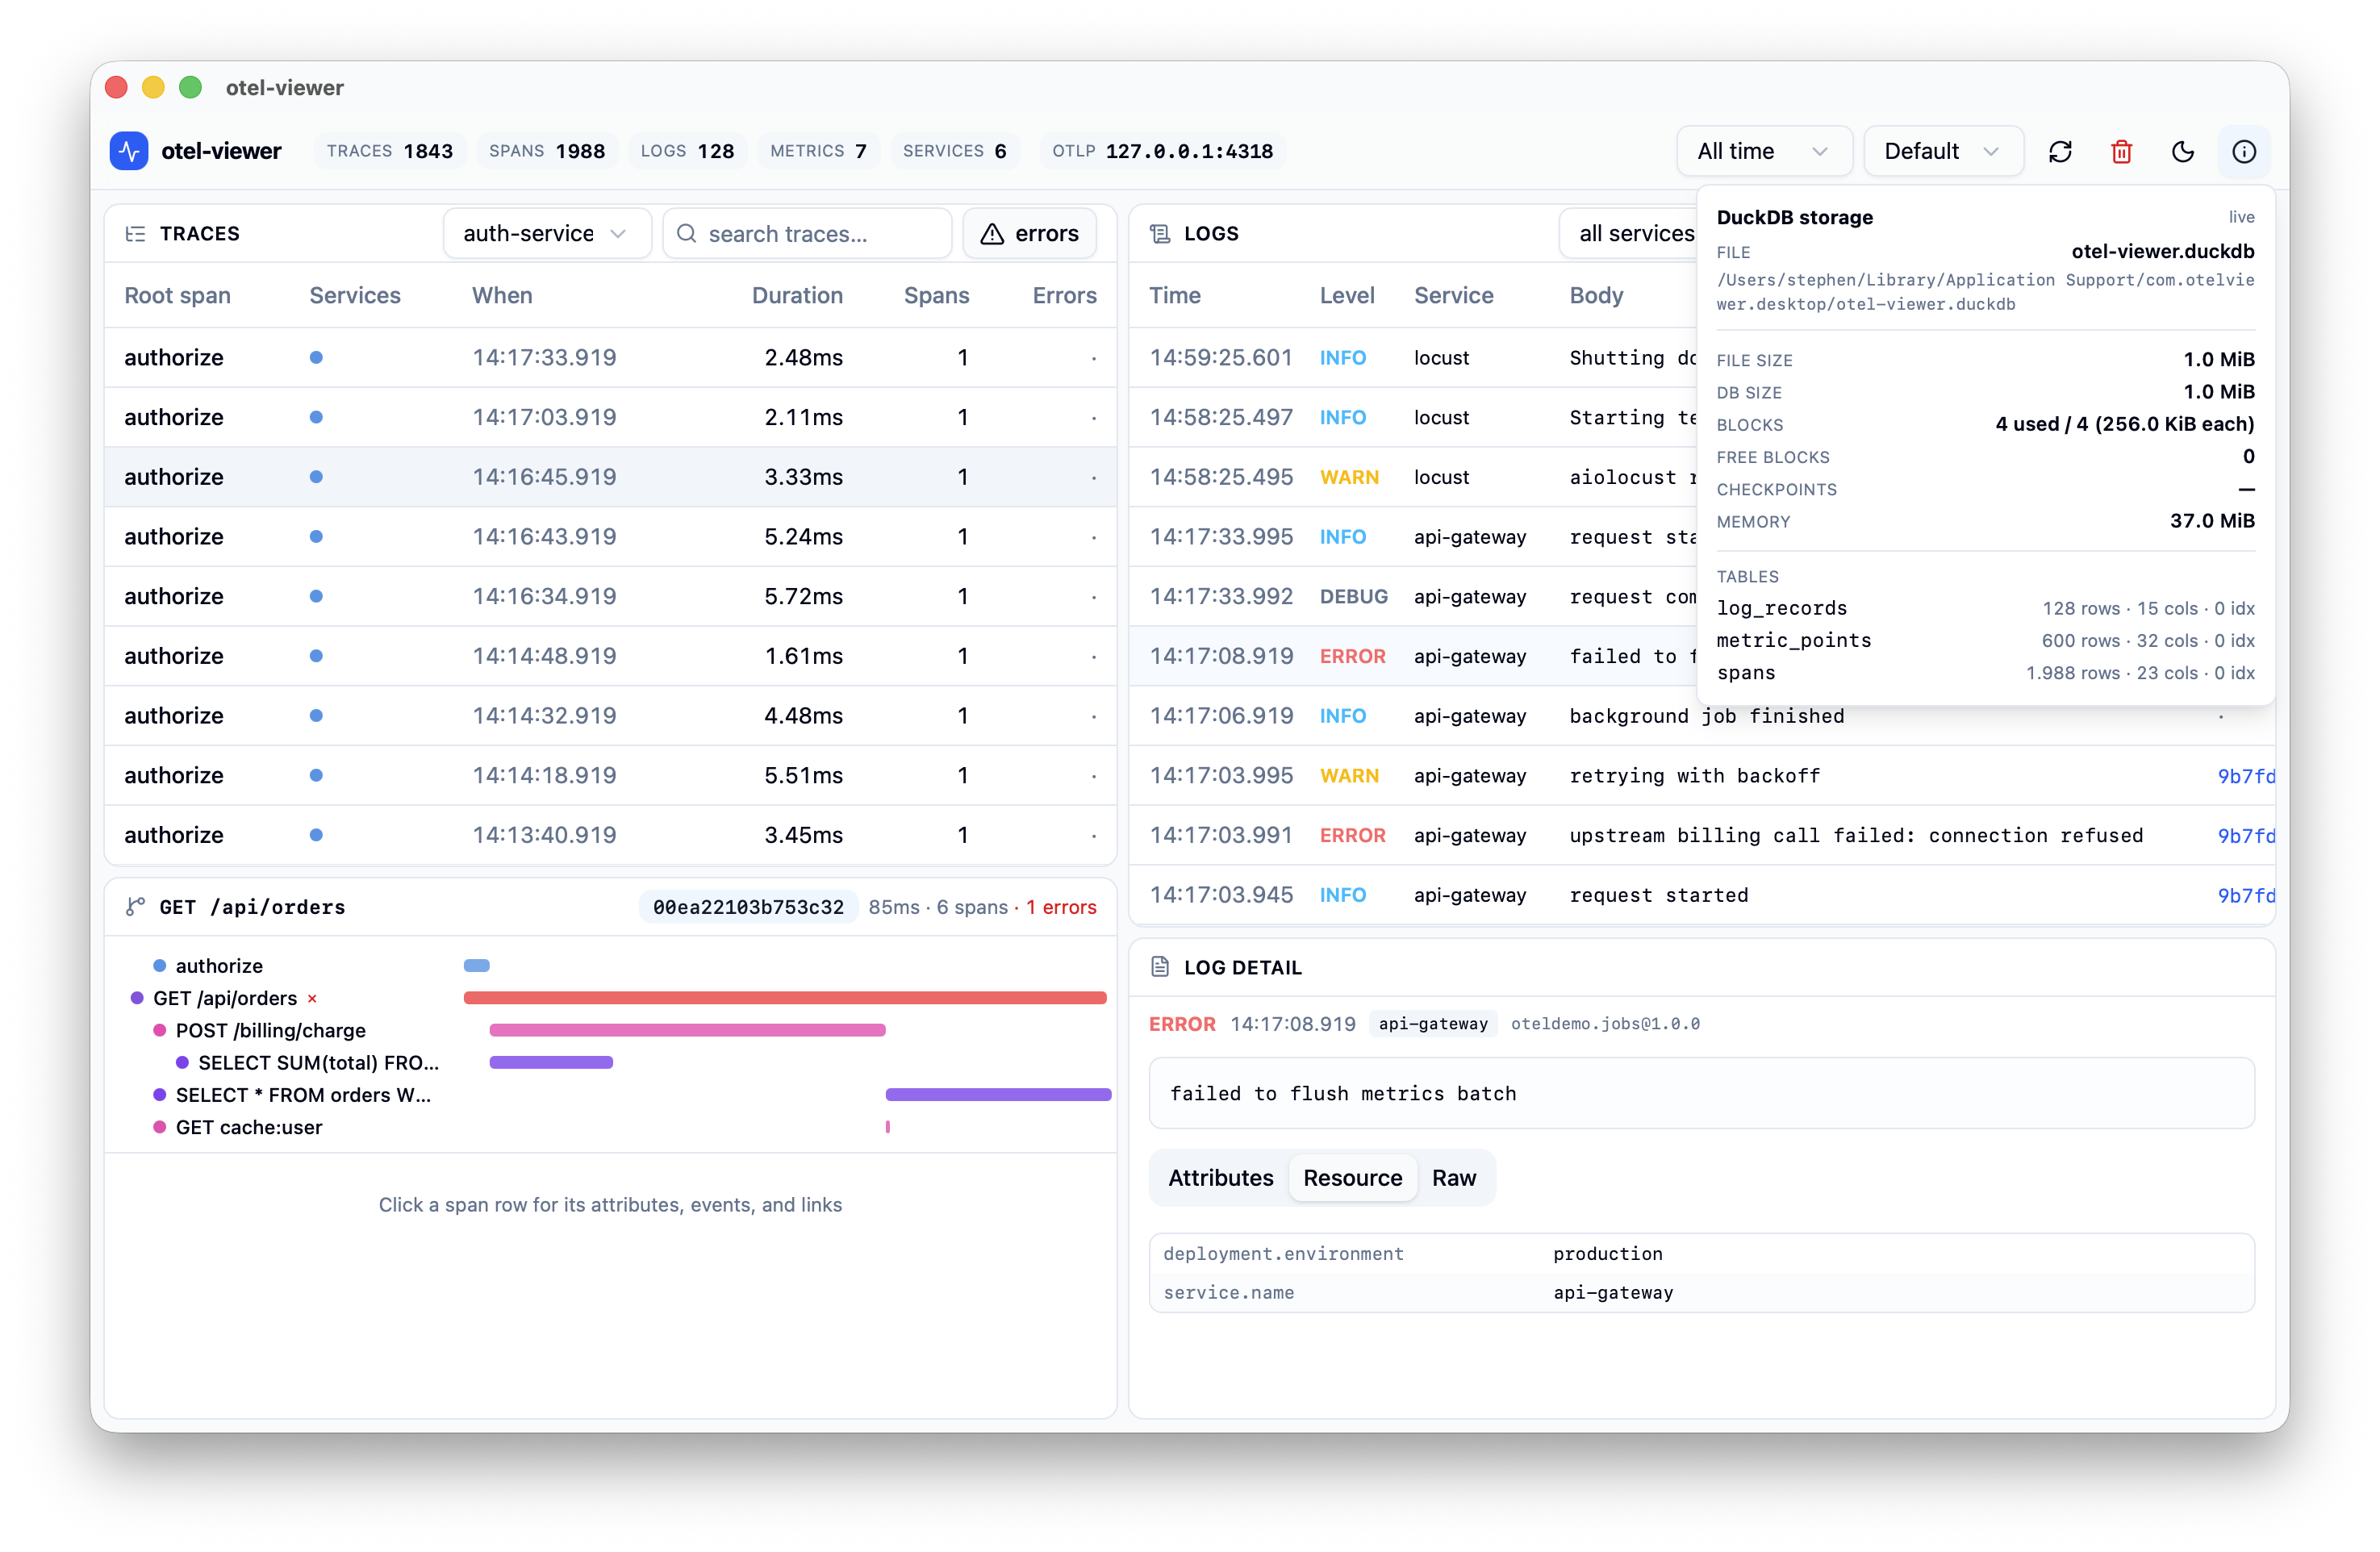Viewport: 2380px width, 1552px height.
Task: Toggle dark mode moon icon
Action: click(x=2183, y=151)
